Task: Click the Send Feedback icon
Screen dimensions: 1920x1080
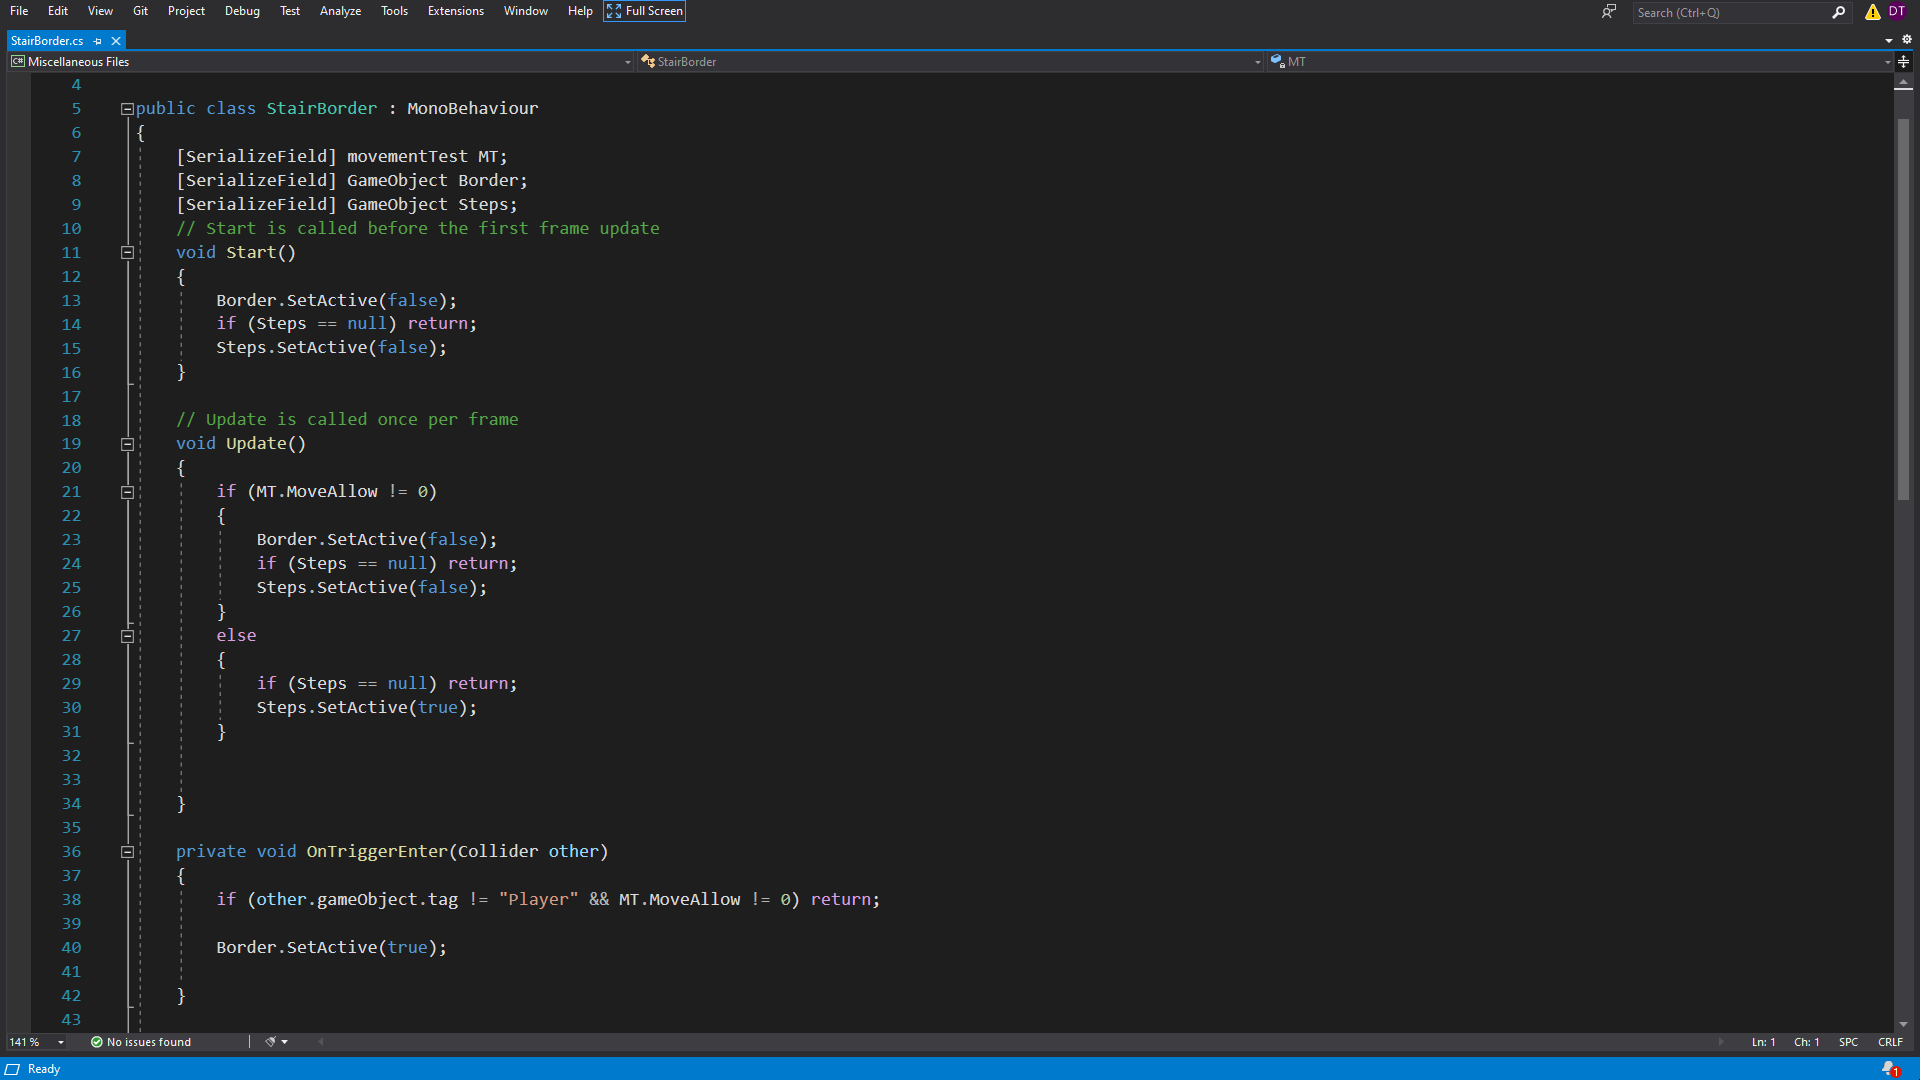Action: 1608,11
